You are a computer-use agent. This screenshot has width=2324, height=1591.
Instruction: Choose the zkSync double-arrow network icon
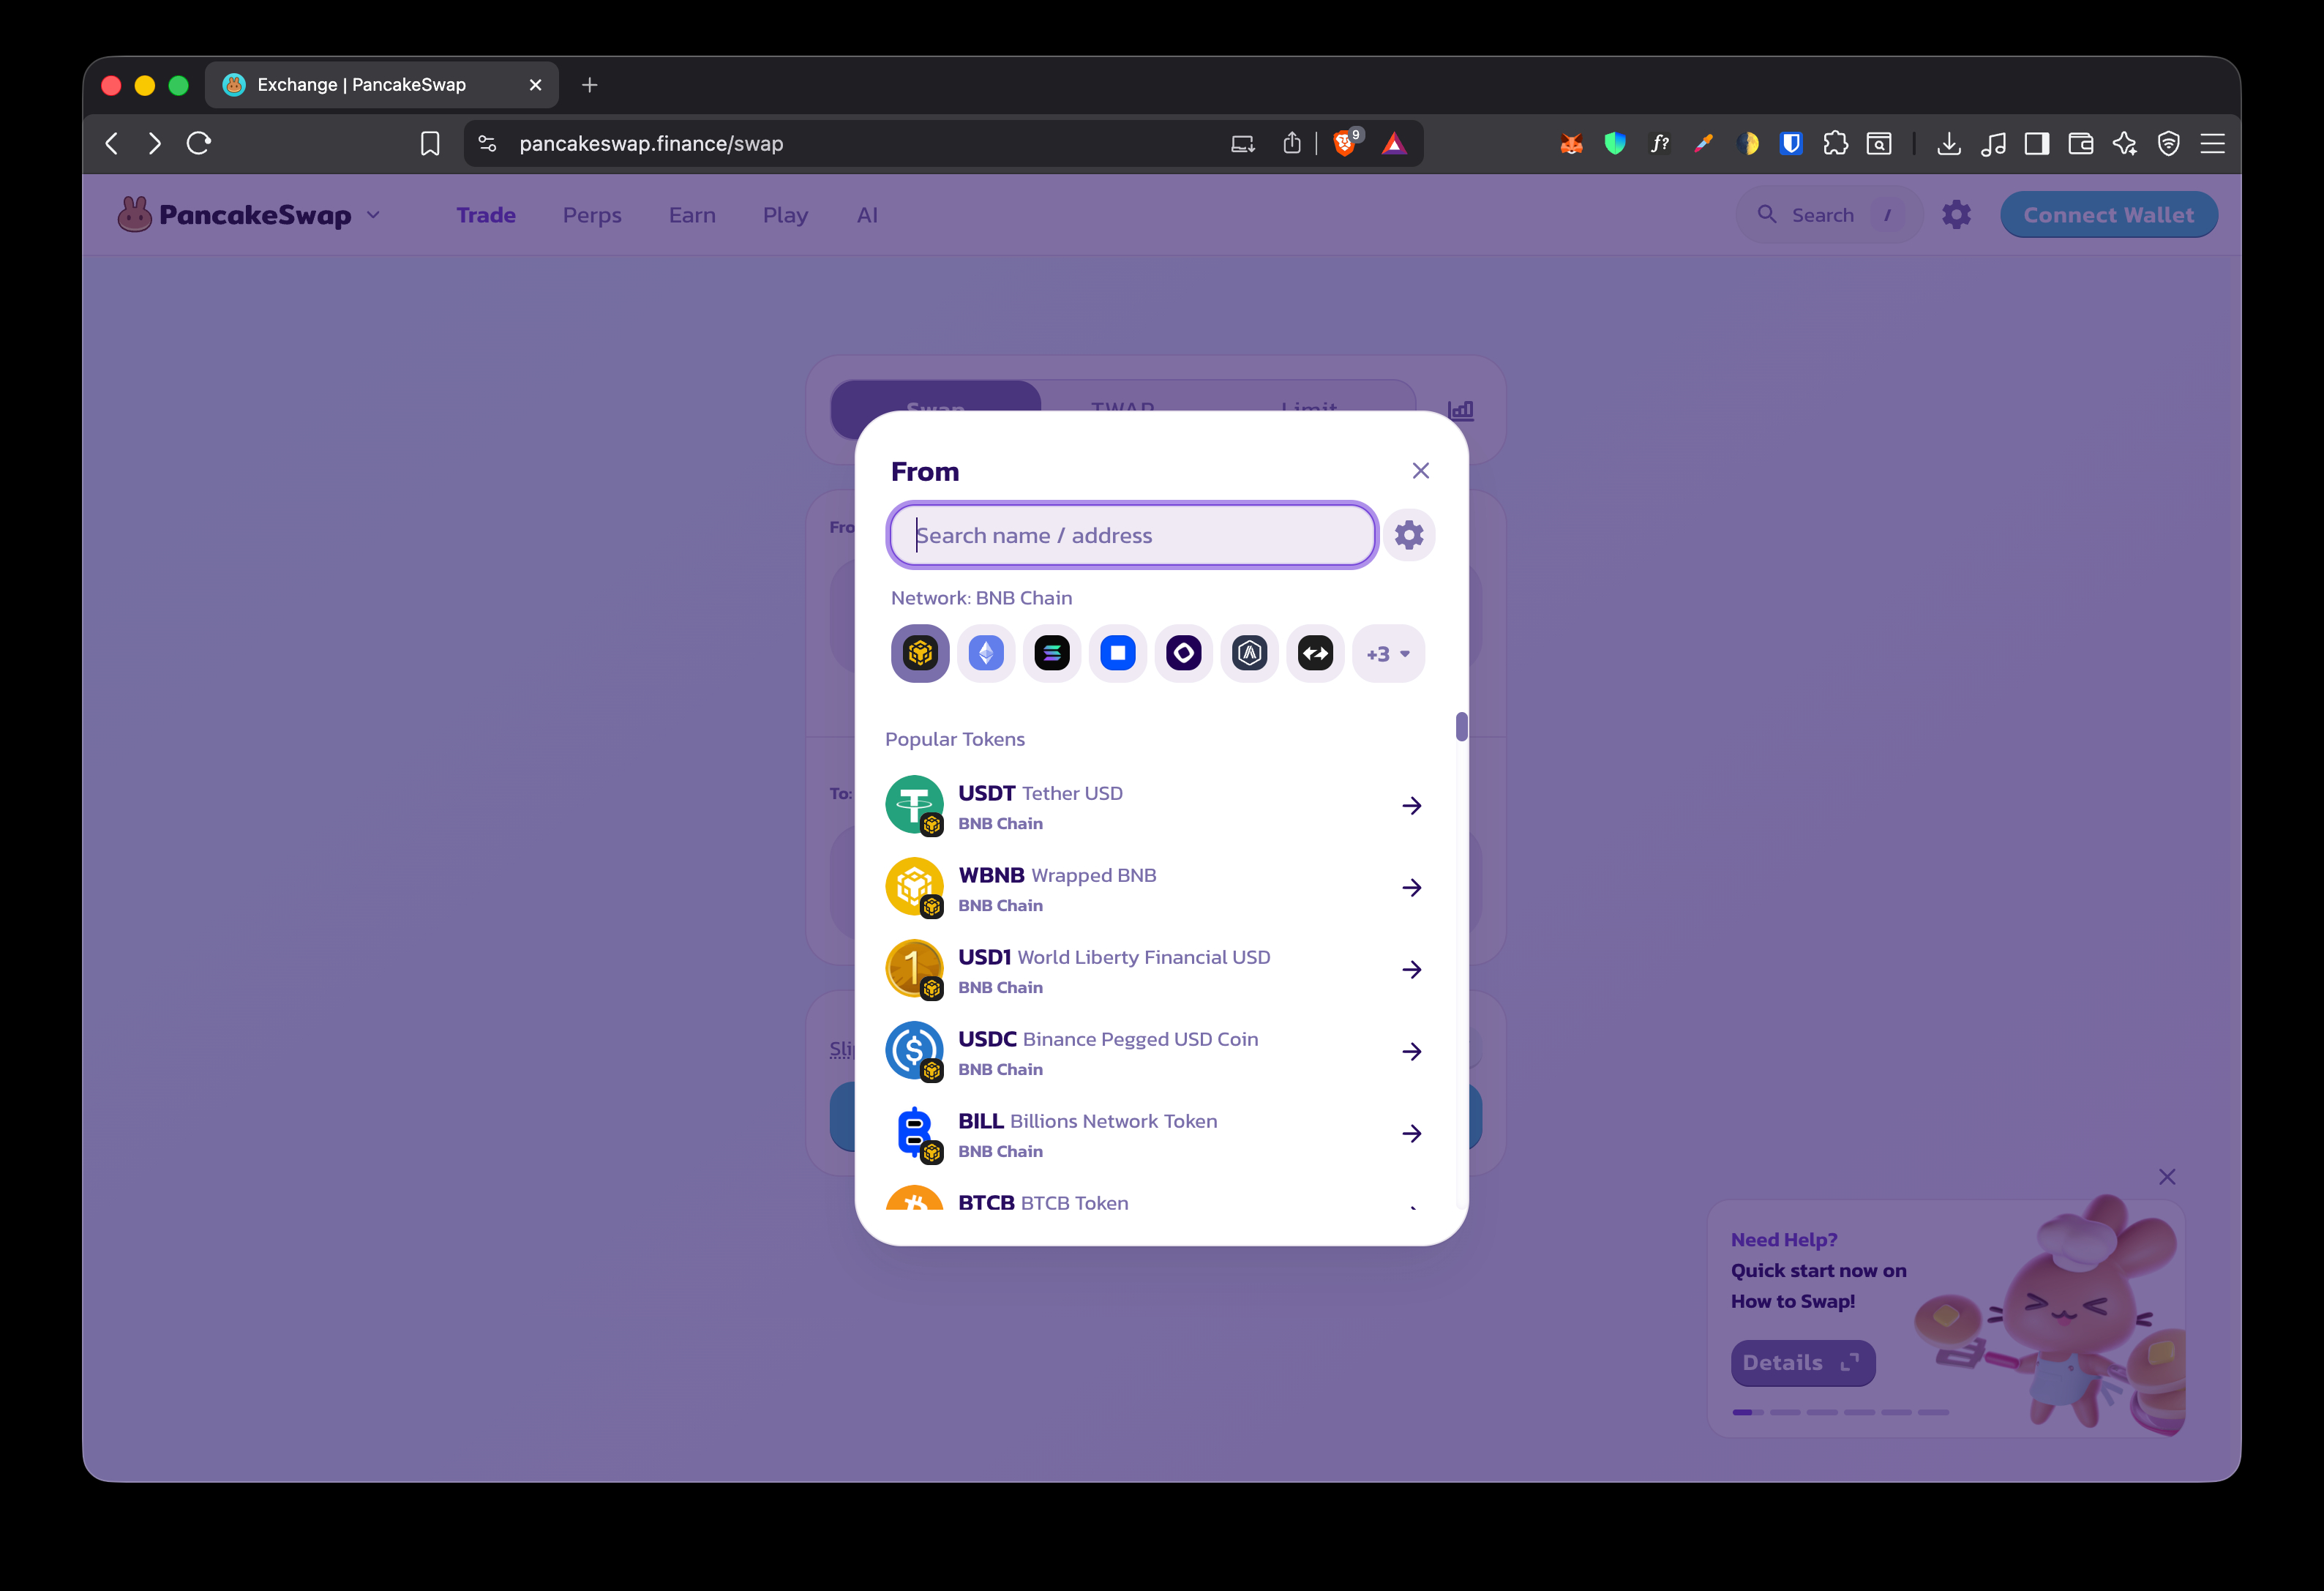(x=1316, y=653)
